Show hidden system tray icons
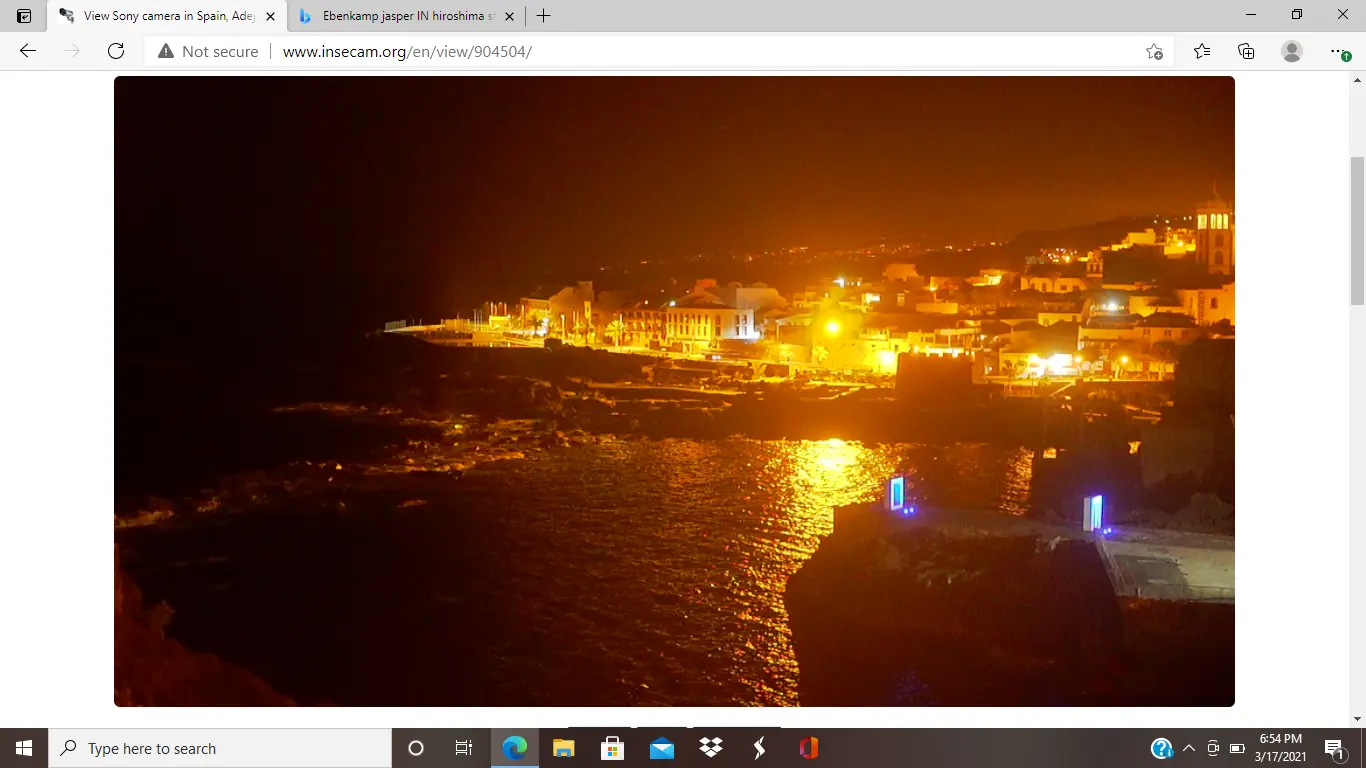This screenshot has height=768, width=1366. pos(1189,748)
